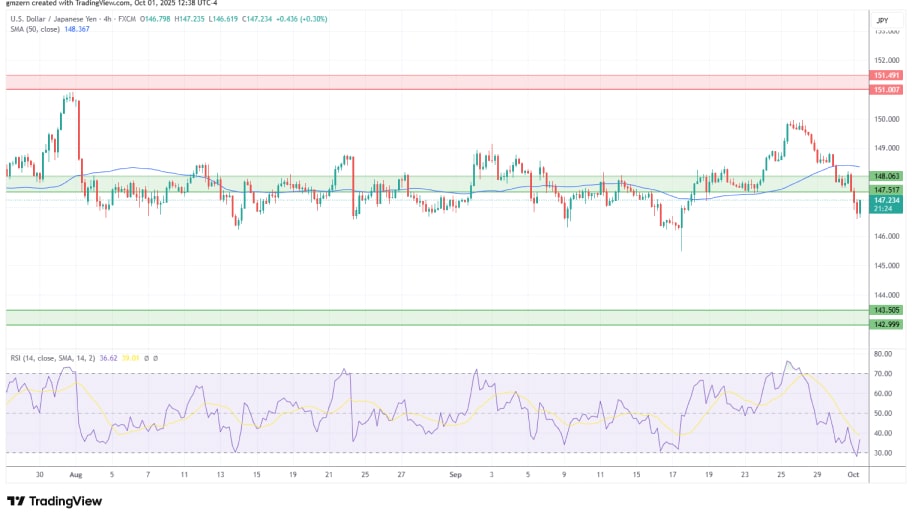912x513 pixels.
Task: Click the 143.505 green price label
Action: pyautogui.click(x=884, y=310)
